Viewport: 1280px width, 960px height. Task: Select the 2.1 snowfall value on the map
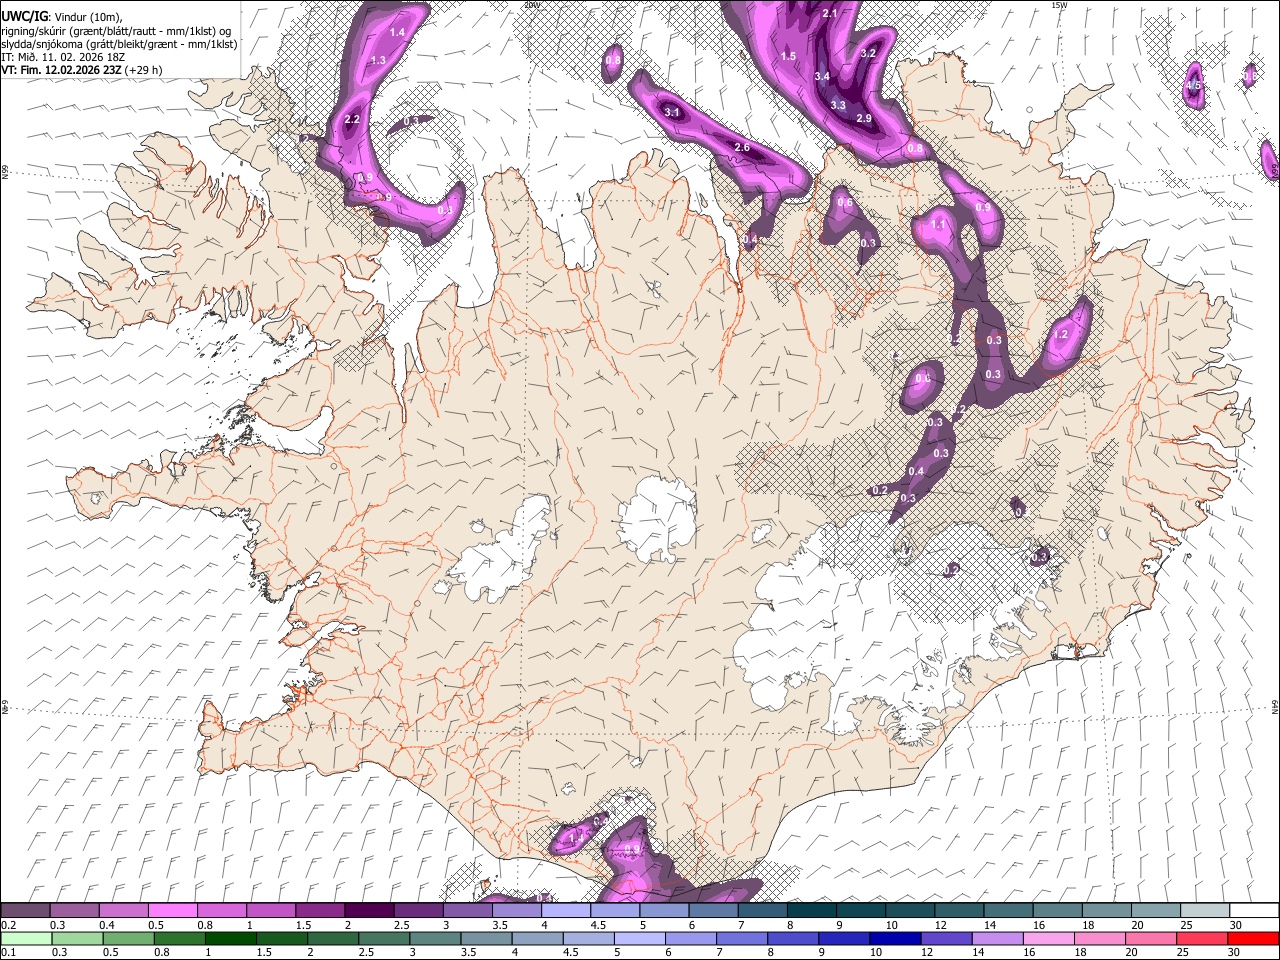coord(829,13)
